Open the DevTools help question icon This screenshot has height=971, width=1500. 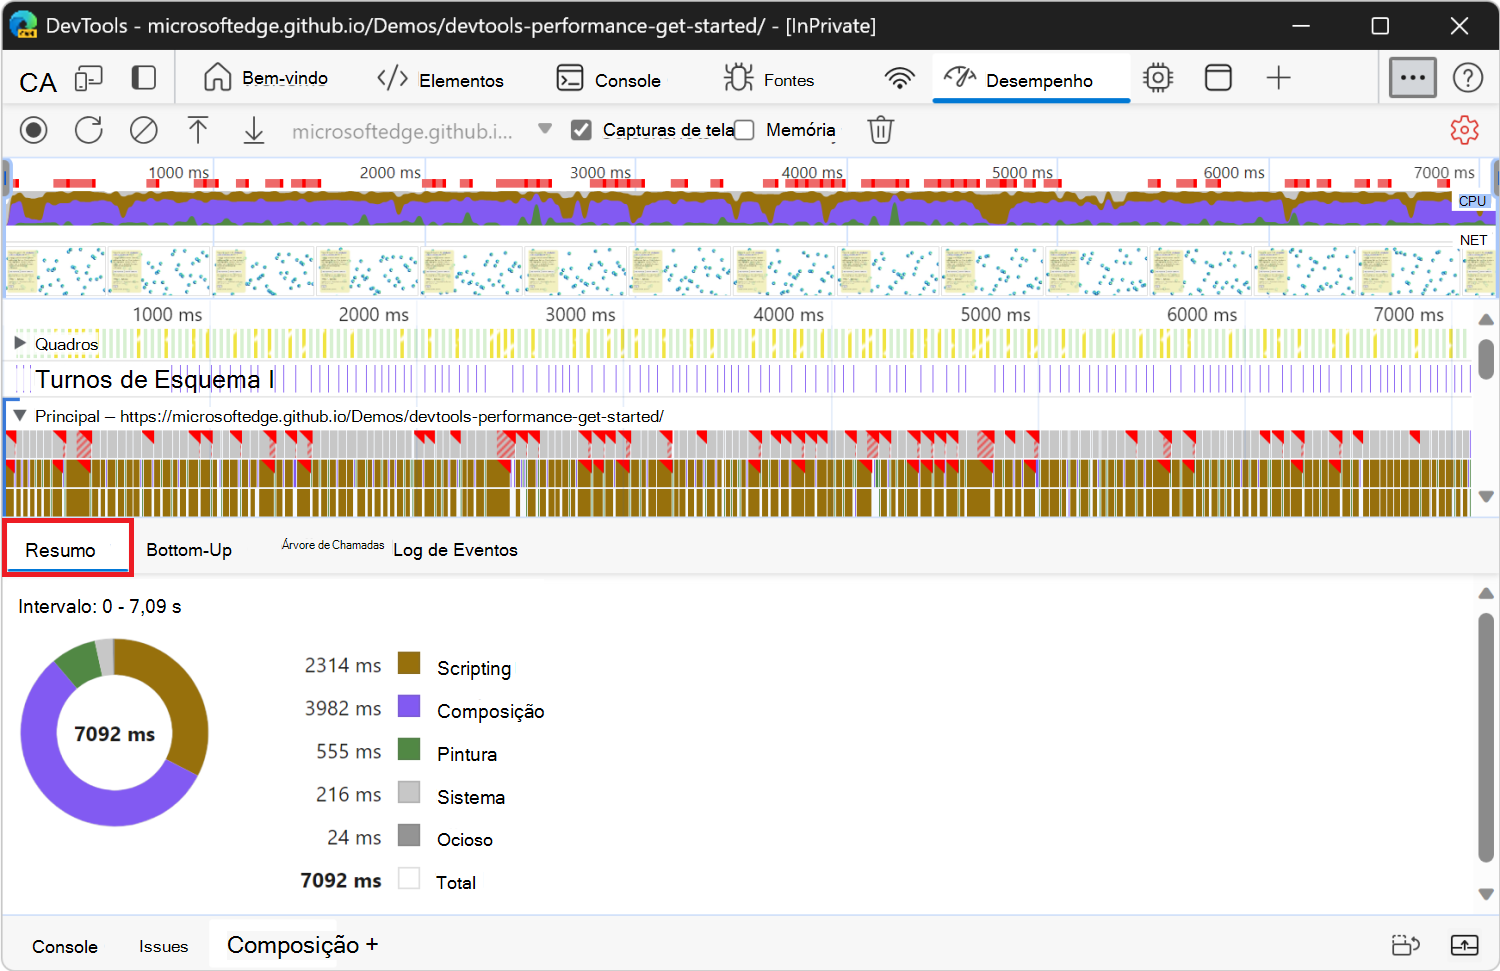(x=1467, y=78)
